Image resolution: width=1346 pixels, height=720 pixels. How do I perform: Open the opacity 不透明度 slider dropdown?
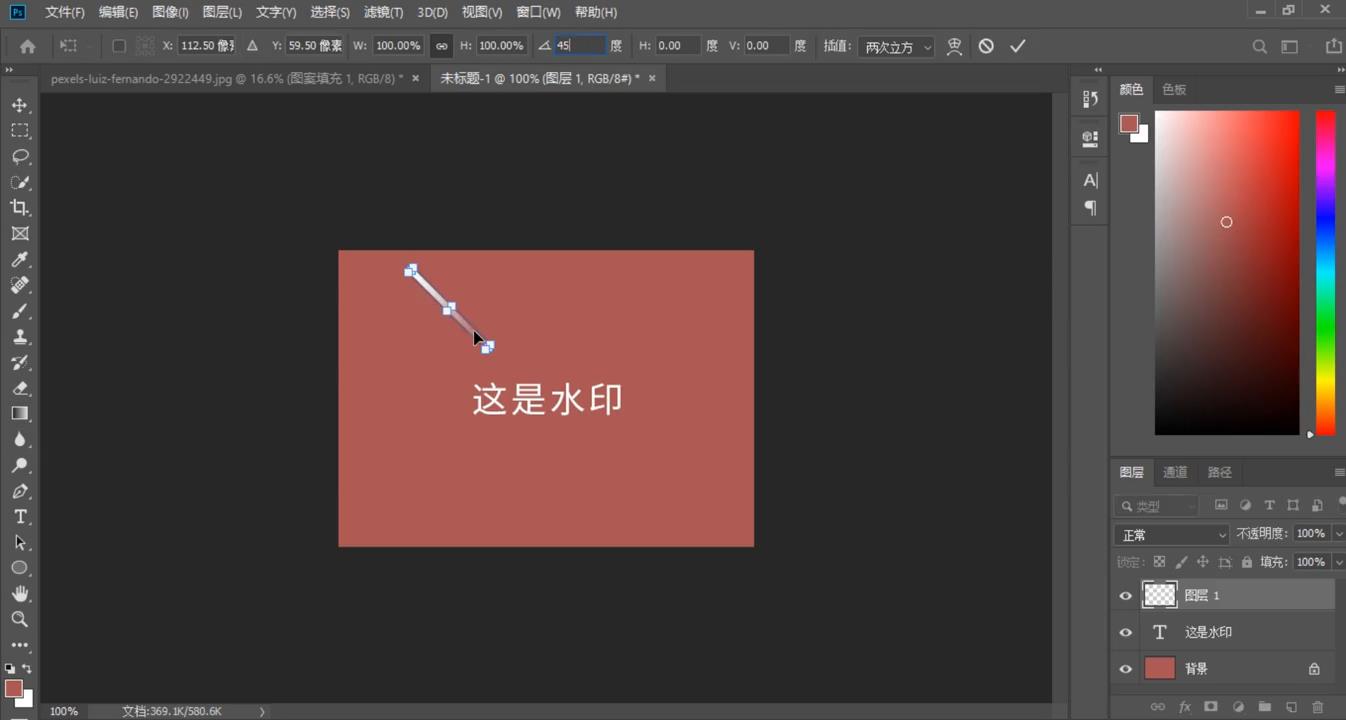1339,534
